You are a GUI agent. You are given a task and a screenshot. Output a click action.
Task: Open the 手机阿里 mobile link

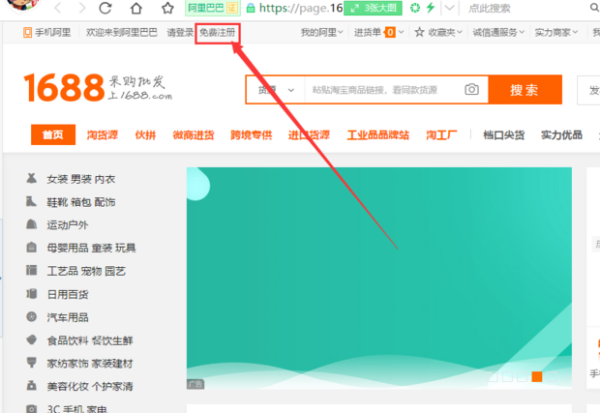[x=47, y=33]
